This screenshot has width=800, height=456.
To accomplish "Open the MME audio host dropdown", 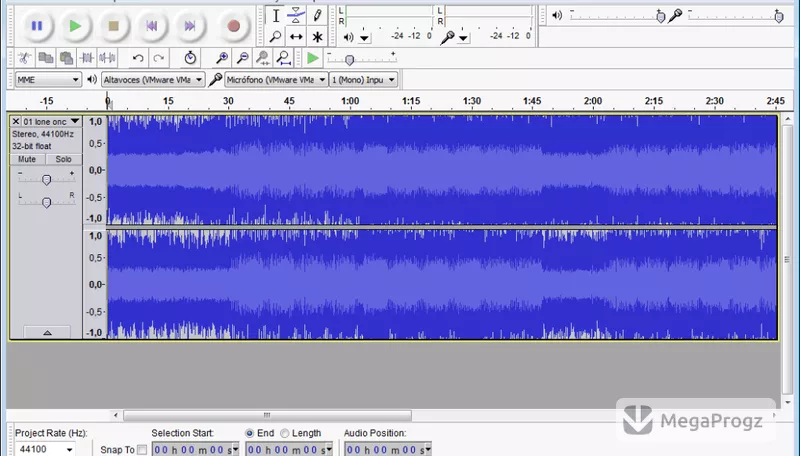I will (47, 80).
